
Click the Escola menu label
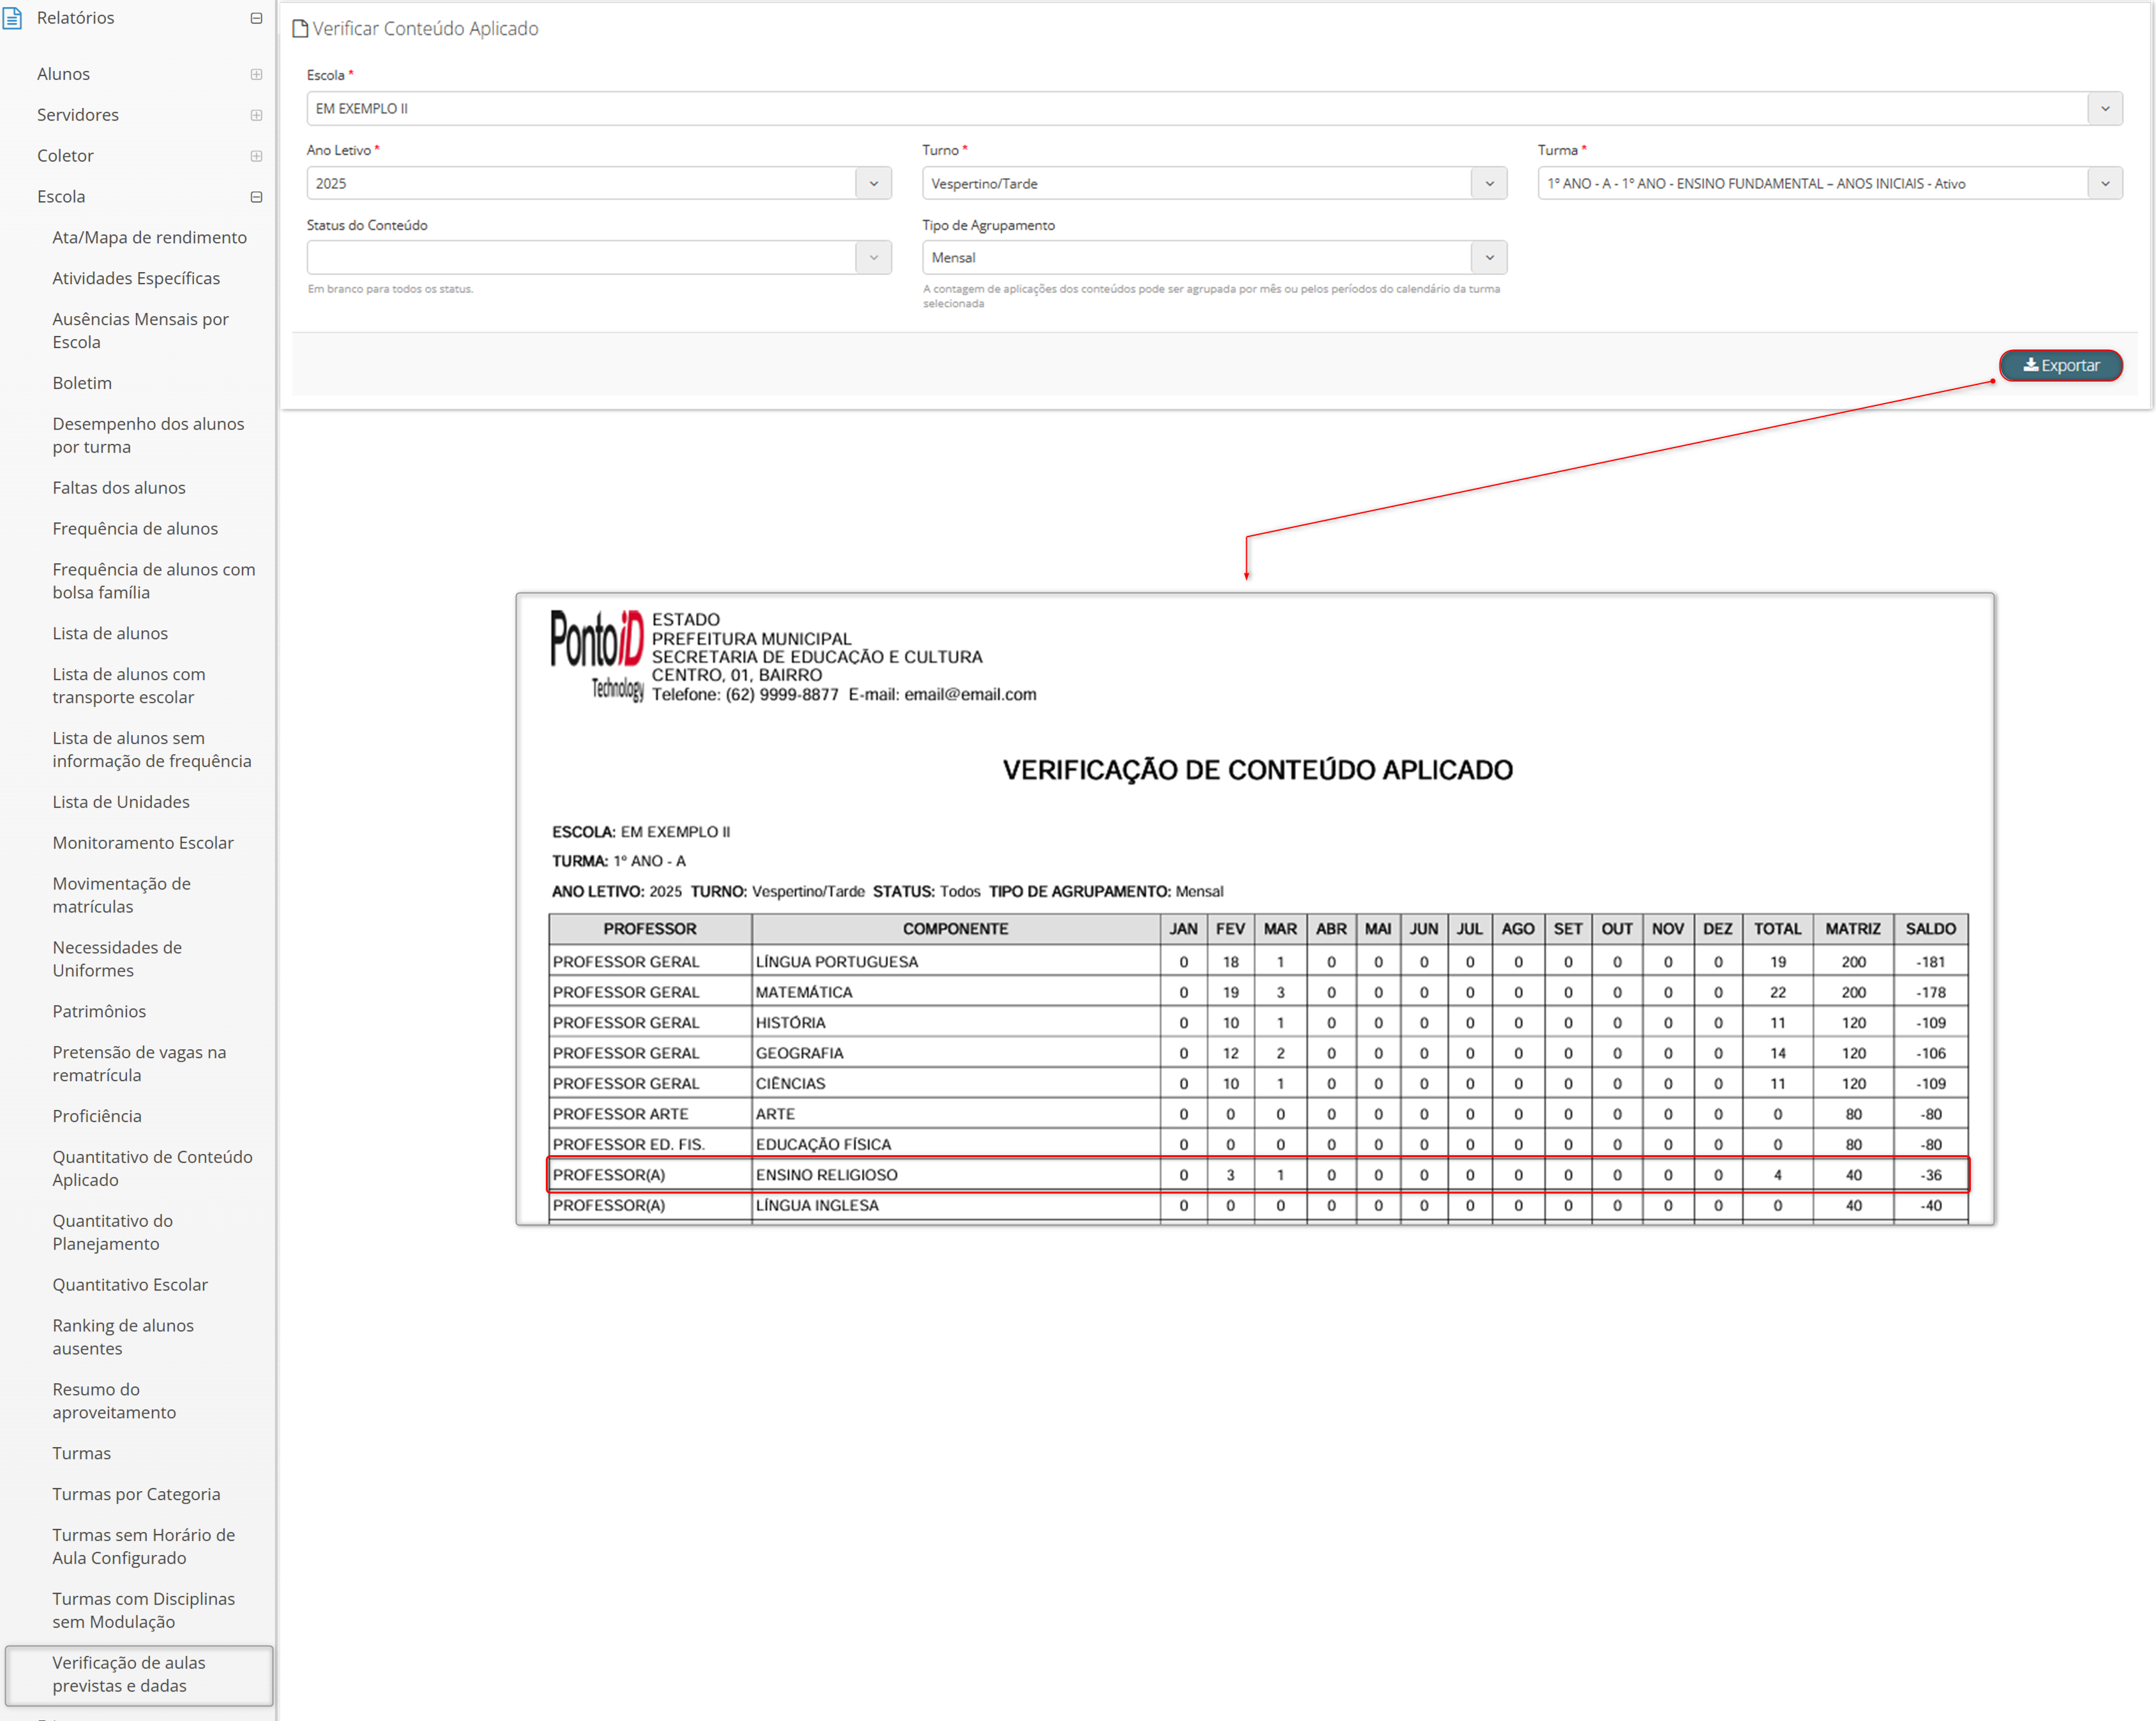(x=61, y=197)
